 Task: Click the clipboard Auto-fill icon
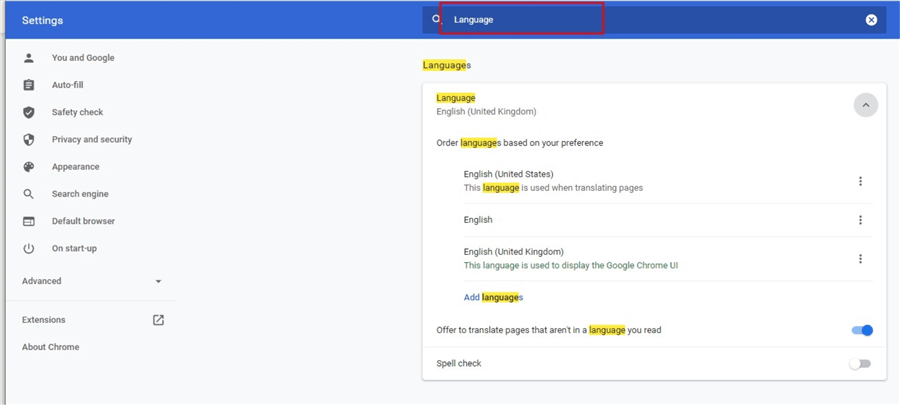[x=29, y=85]
